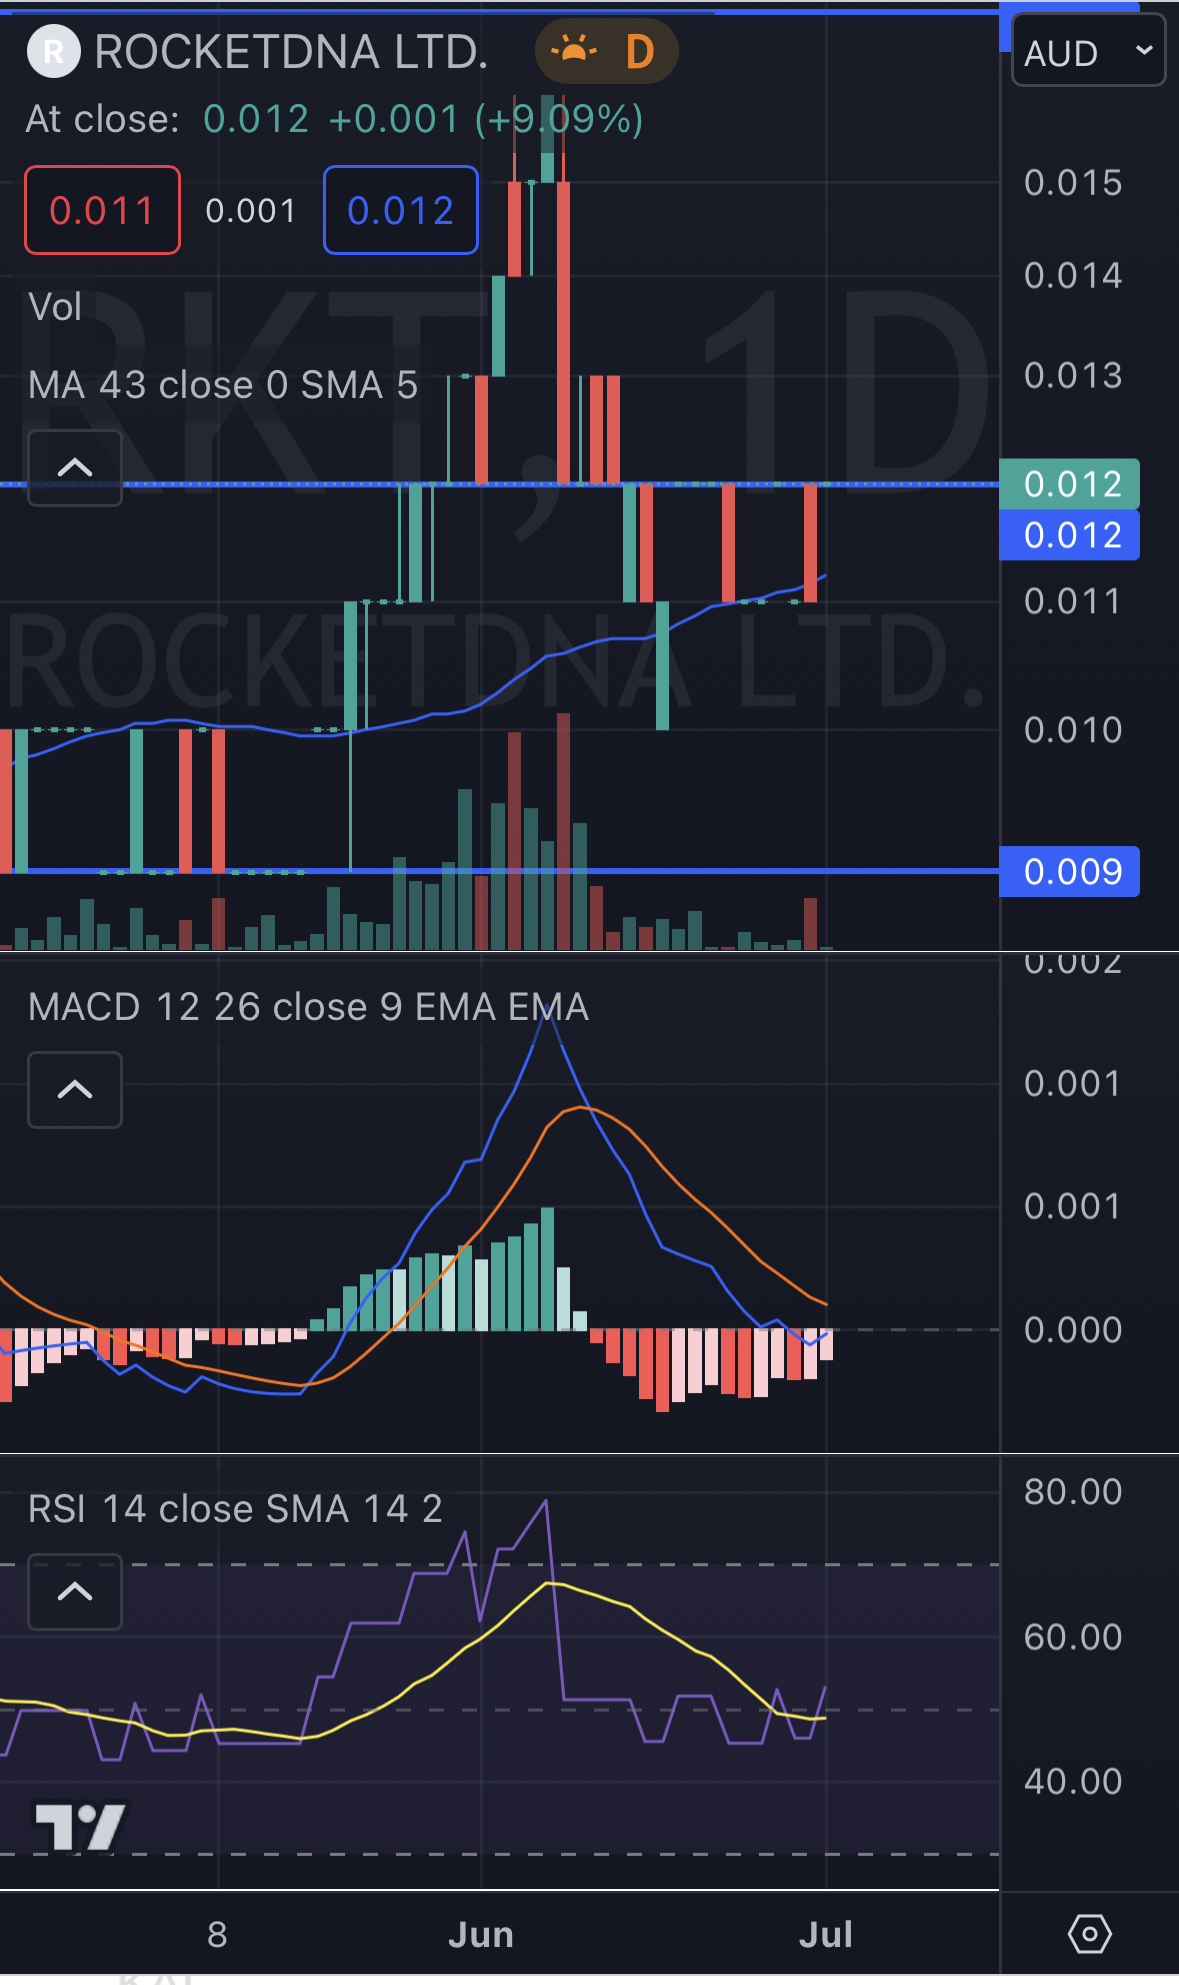This screenshot has width=1179, height=1985.
Task: Tap the green 0.012 last price label
Action: tap(1070, 484)
